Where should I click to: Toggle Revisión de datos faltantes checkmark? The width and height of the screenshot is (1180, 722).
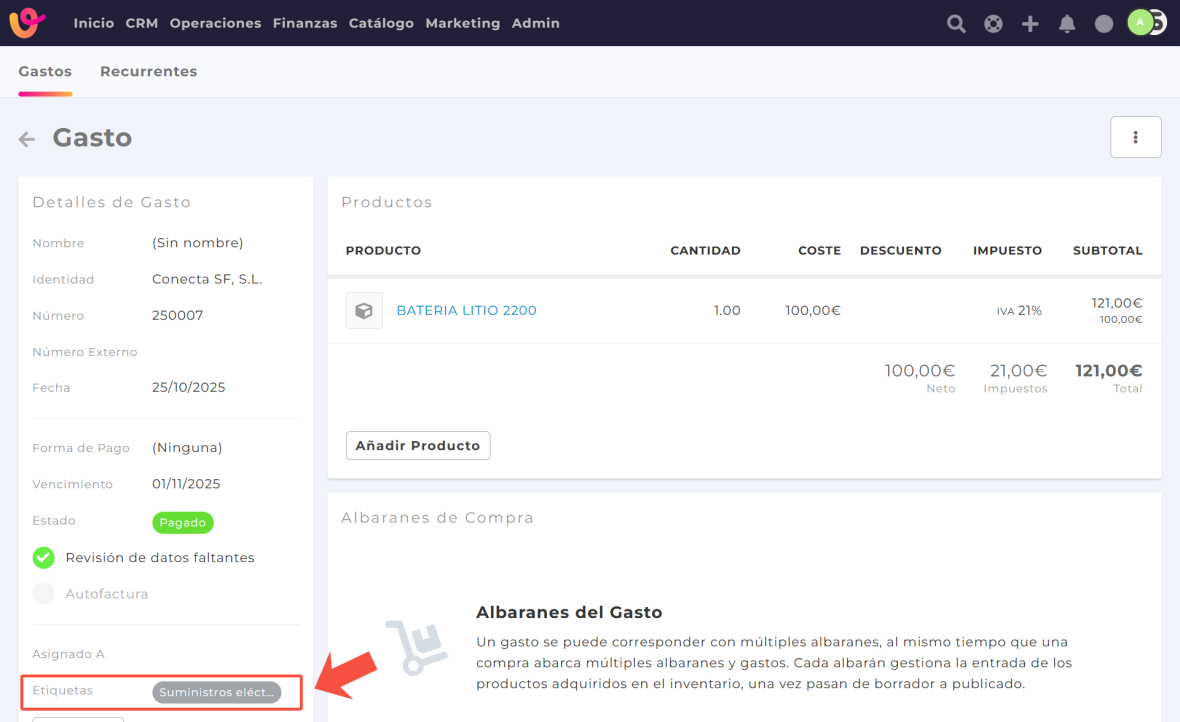coord(44,557)
